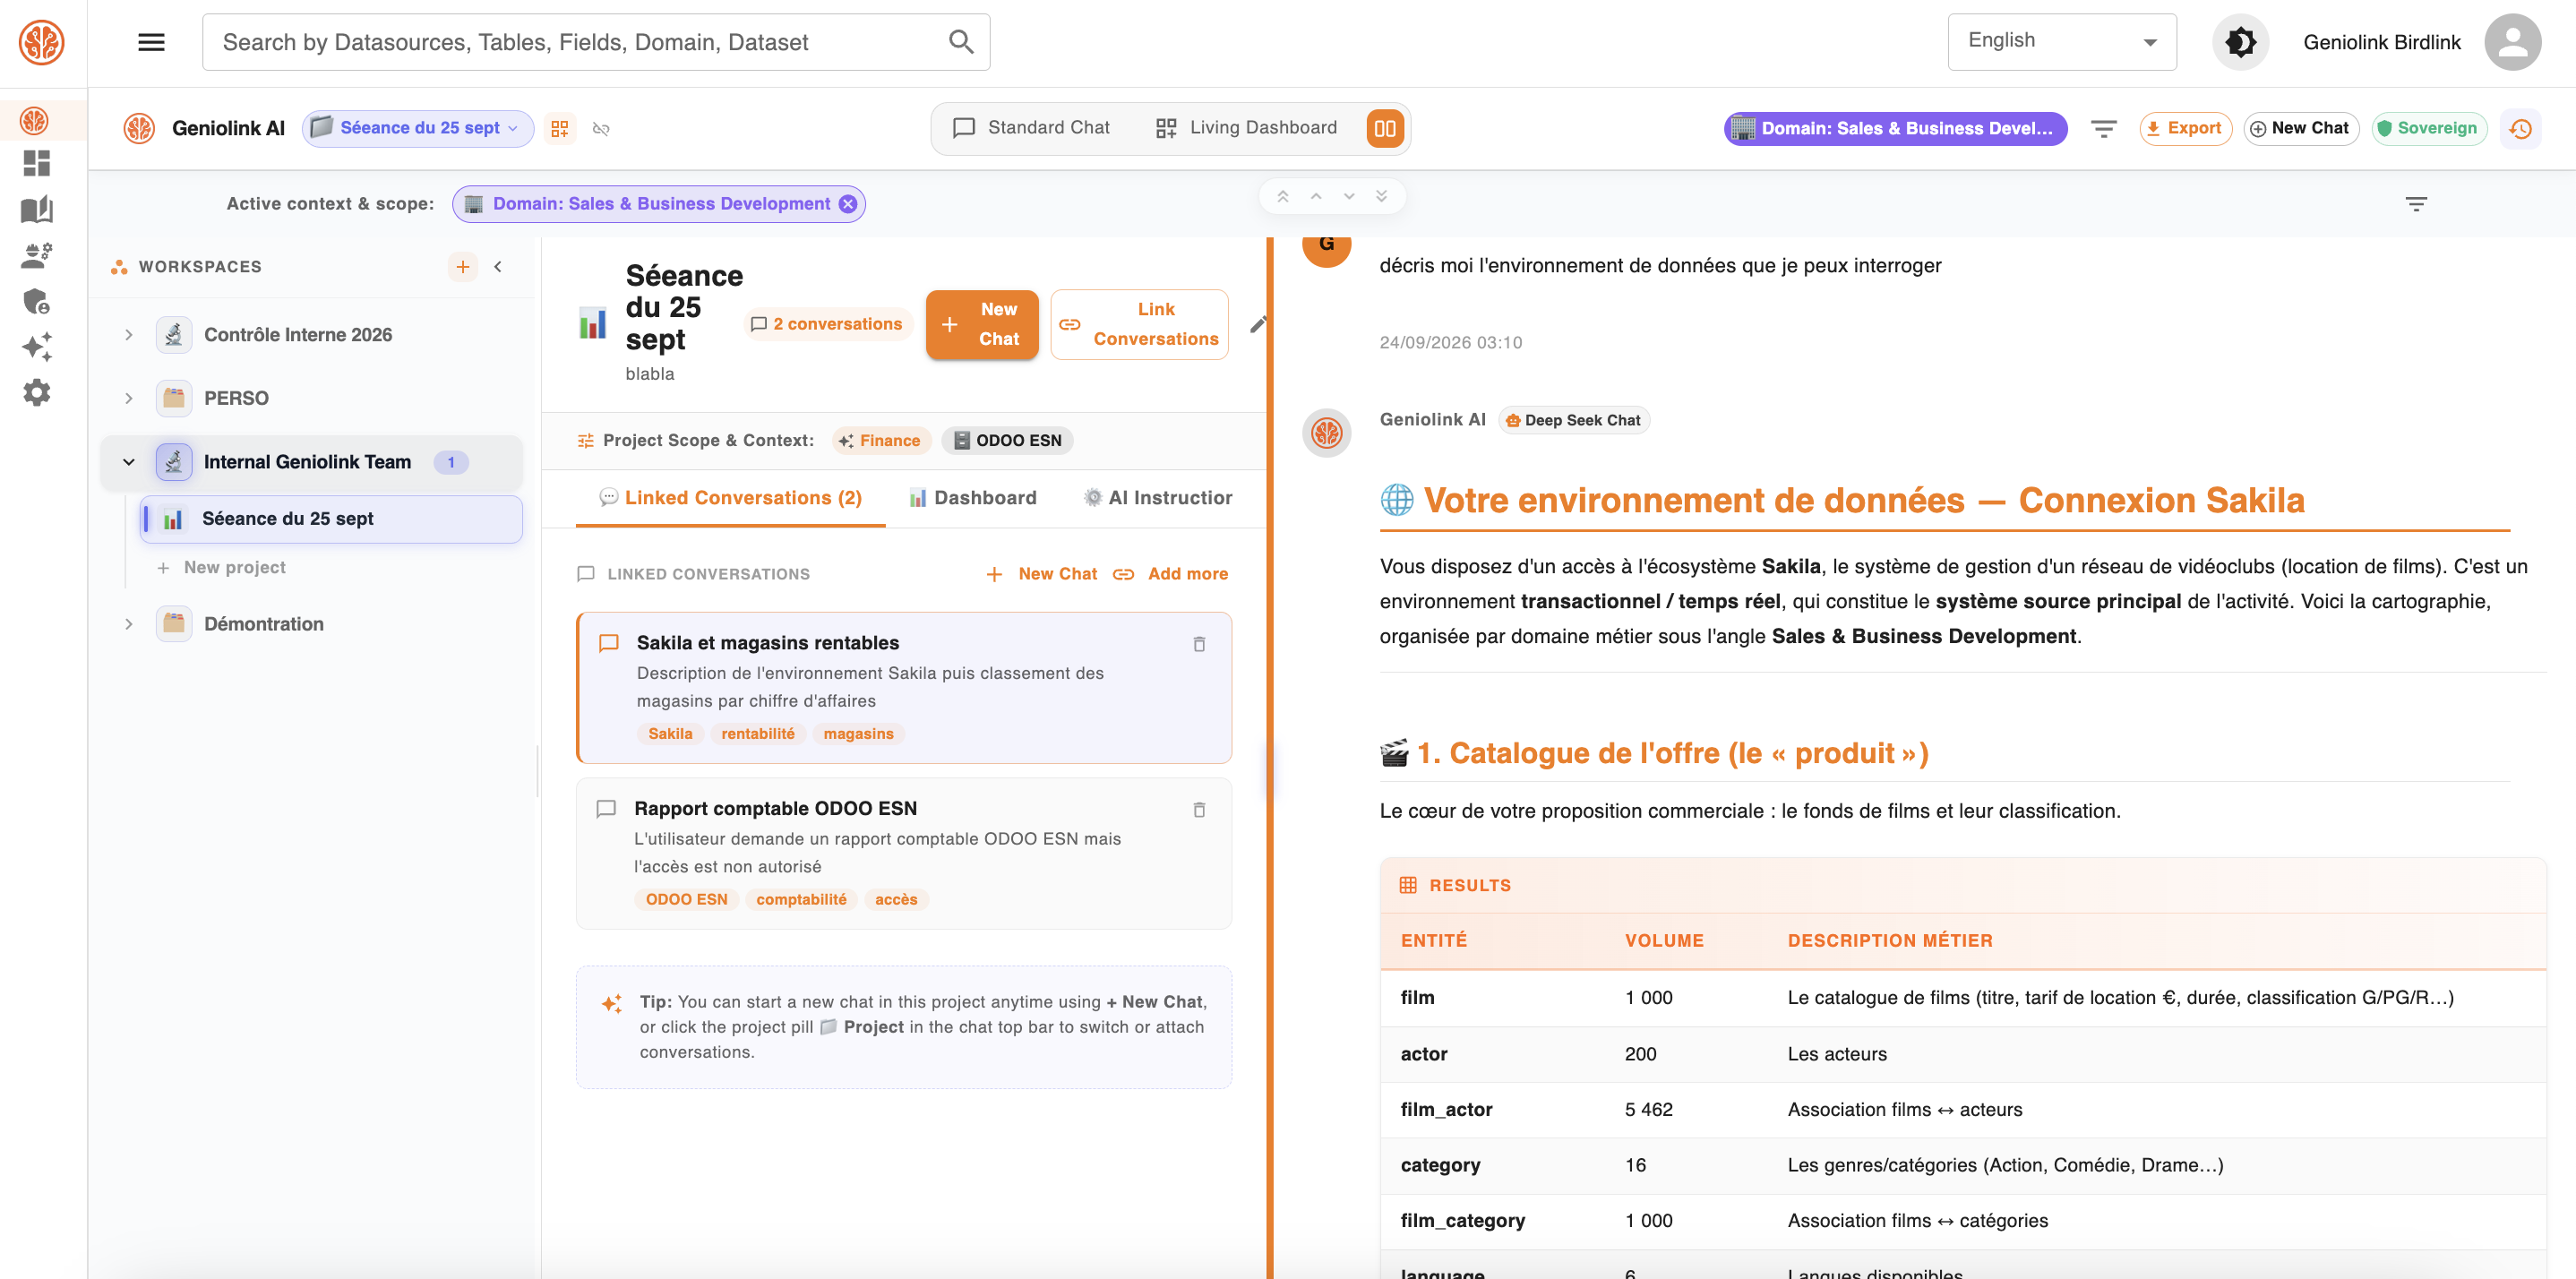This screenshot has height=1279, width=2576.
Task: Open the Sakila et magasins rentables conversation card
Action: (904, 688)
